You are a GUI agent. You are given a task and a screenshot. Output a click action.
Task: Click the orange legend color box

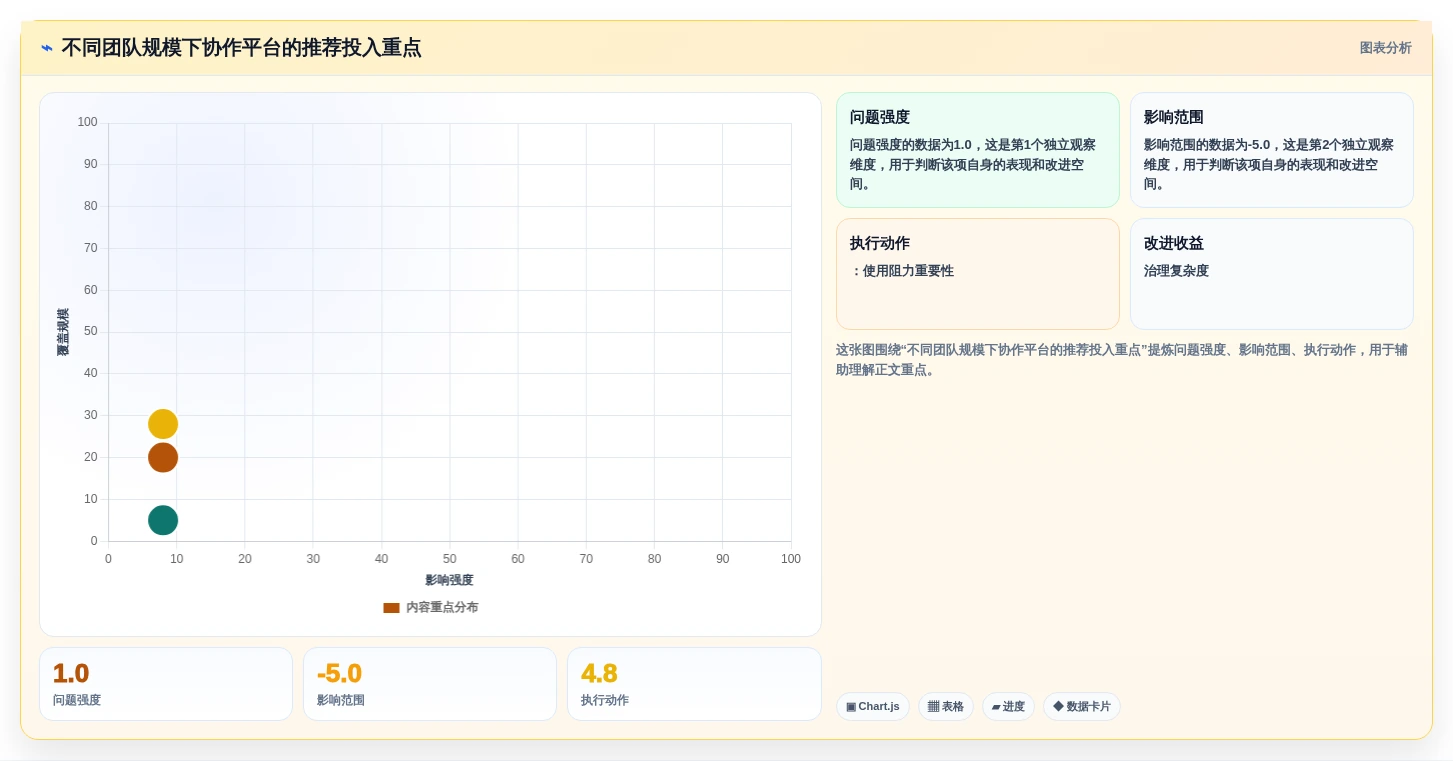click(391, 608)
